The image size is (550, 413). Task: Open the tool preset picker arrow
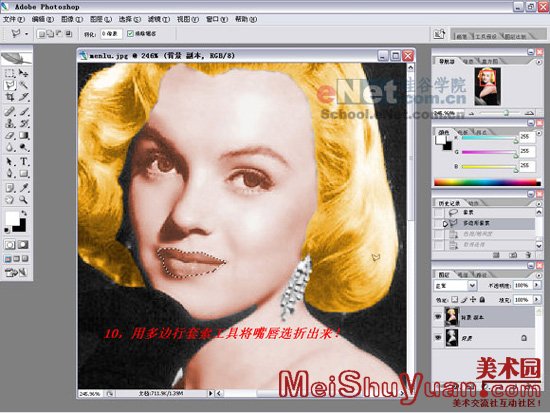pos(26,34)
